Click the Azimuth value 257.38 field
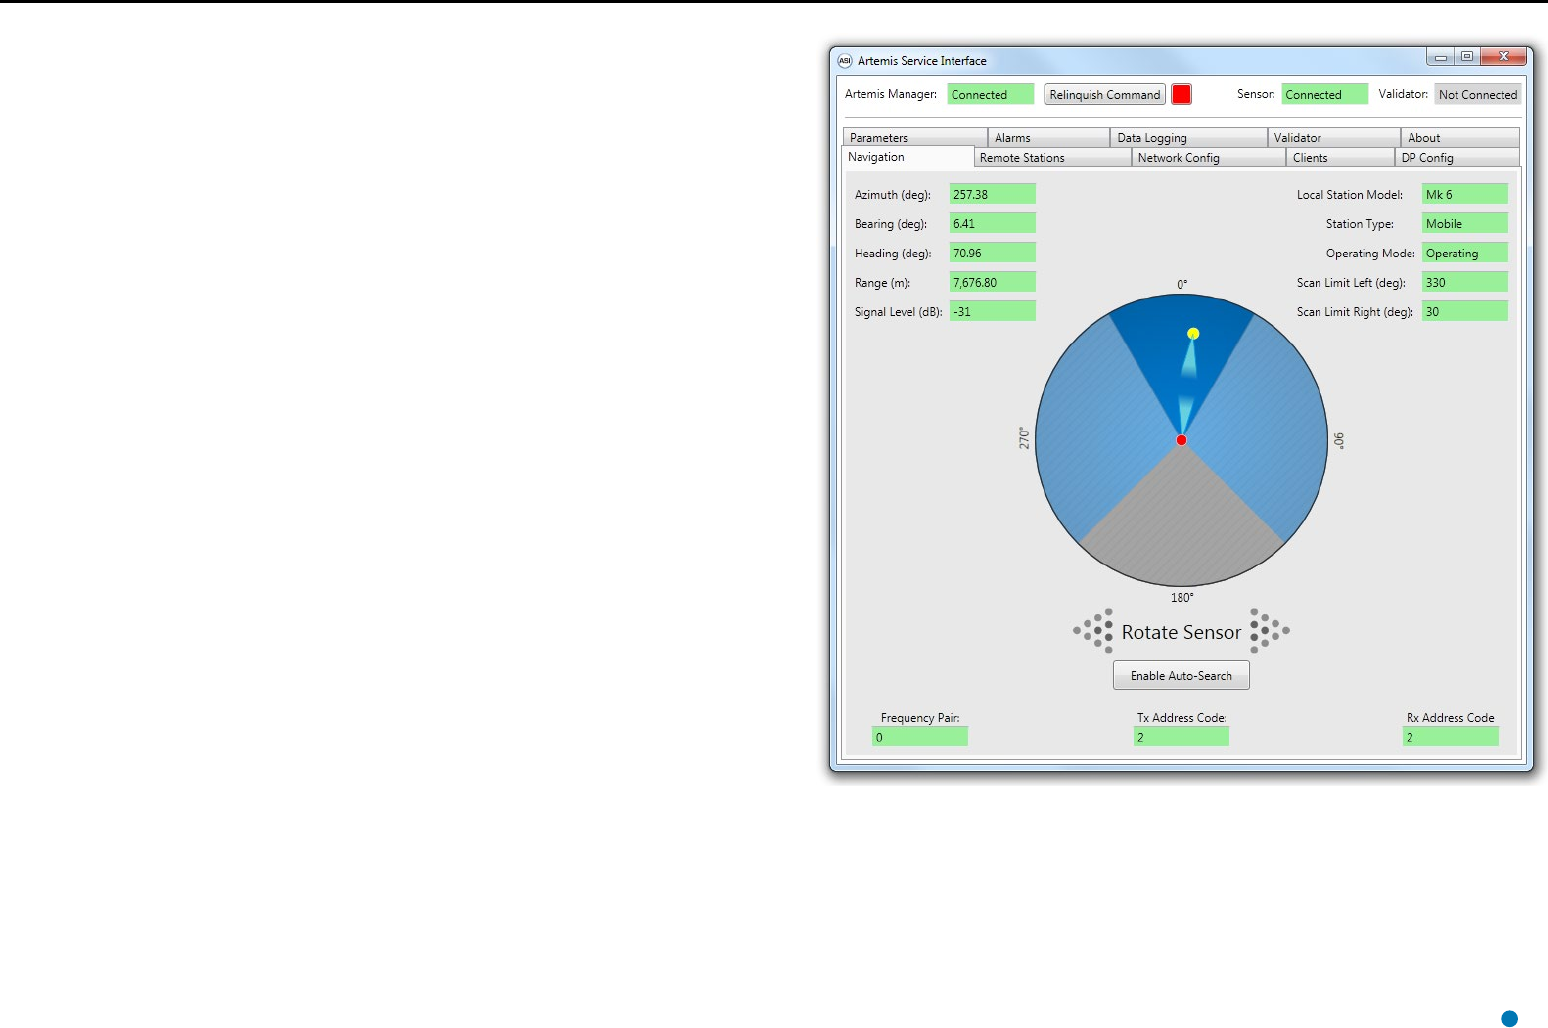Screen dimensions: 1548x1028 coord(992,194)
